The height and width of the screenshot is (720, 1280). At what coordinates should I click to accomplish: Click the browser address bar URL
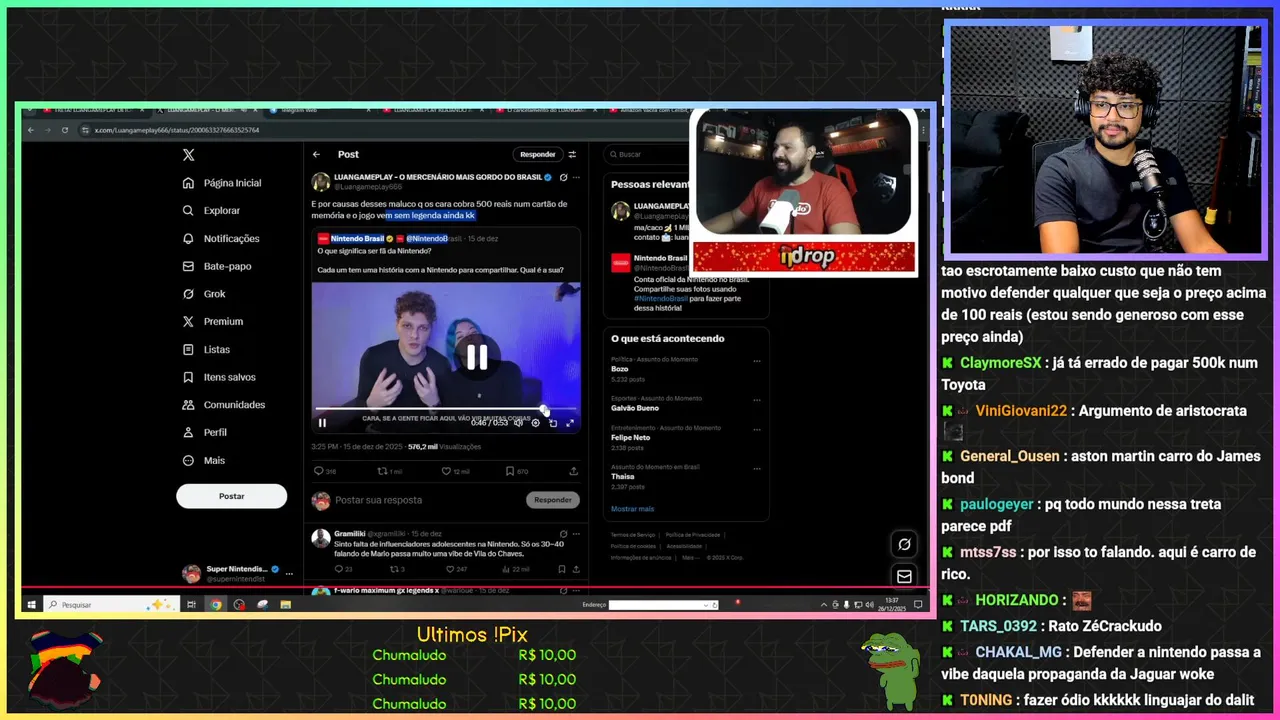click(x=177, y=130)
